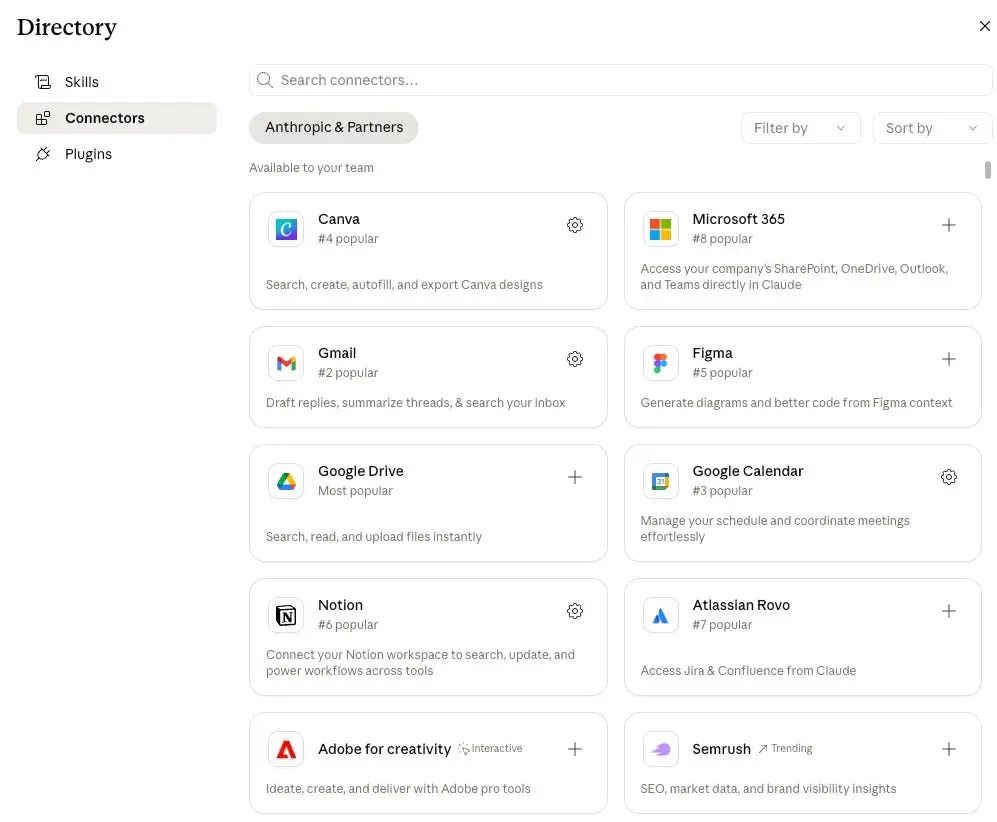The height and width of the screenshot is (822, 997).
Task: Add the Google Drive connector
Action: click(574, 477)
